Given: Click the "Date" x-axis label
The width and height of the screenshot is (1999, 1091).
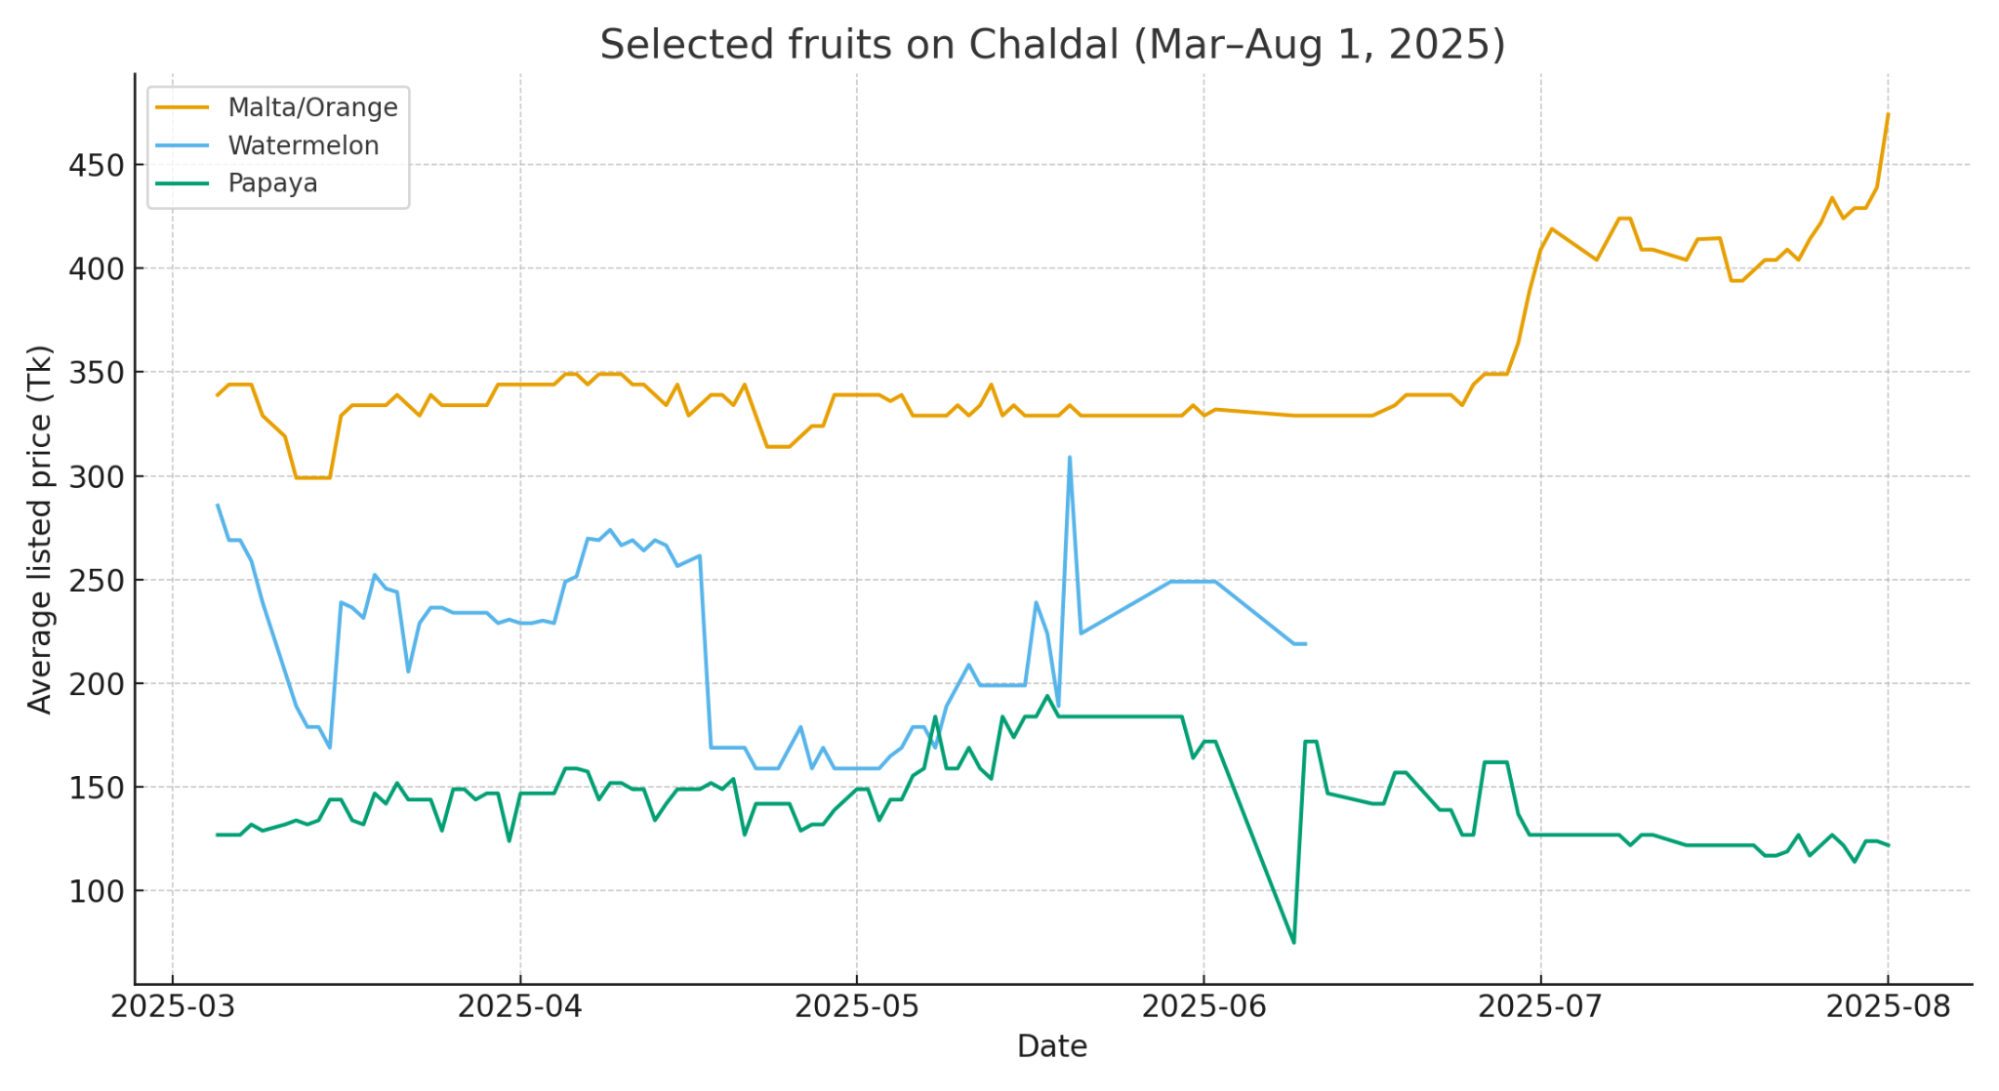Looking at the screenshot, I should pyautogui.click(x=1051, y=1047).
